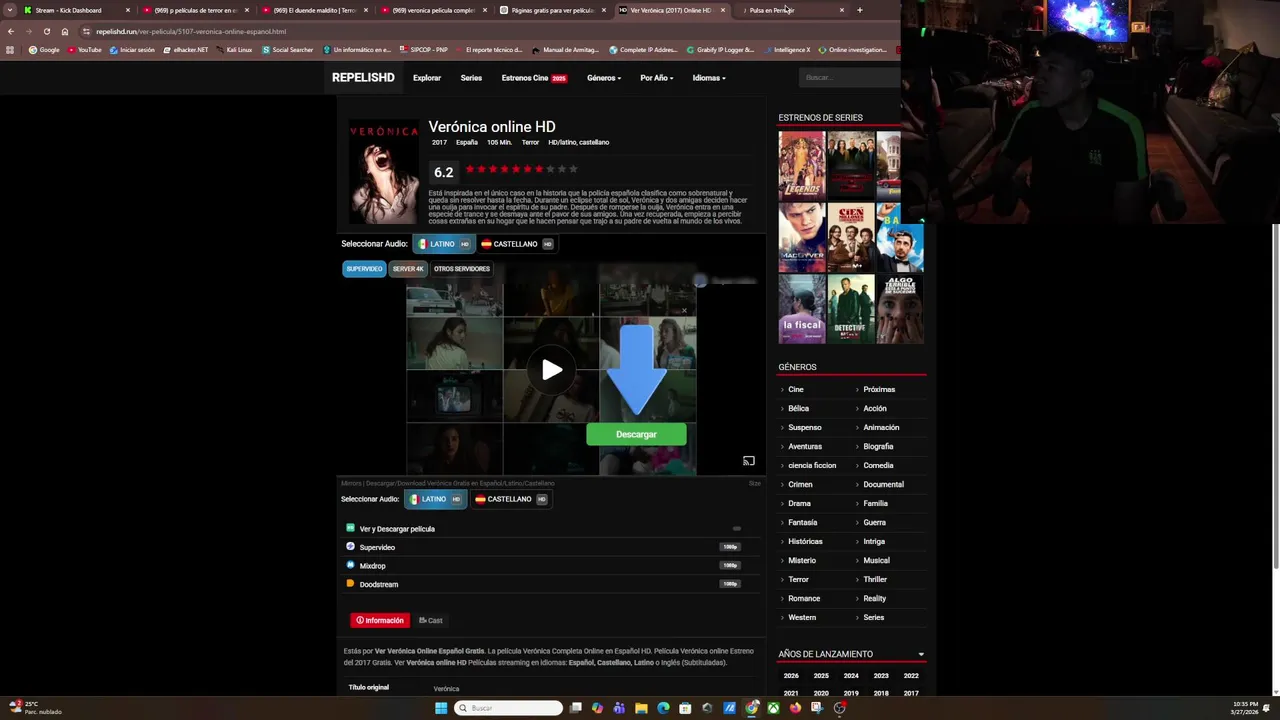Collapse the Años de Lanzamiento section arrow
The height and width of the screenshot is (720, 1280).
pos(921,654)
